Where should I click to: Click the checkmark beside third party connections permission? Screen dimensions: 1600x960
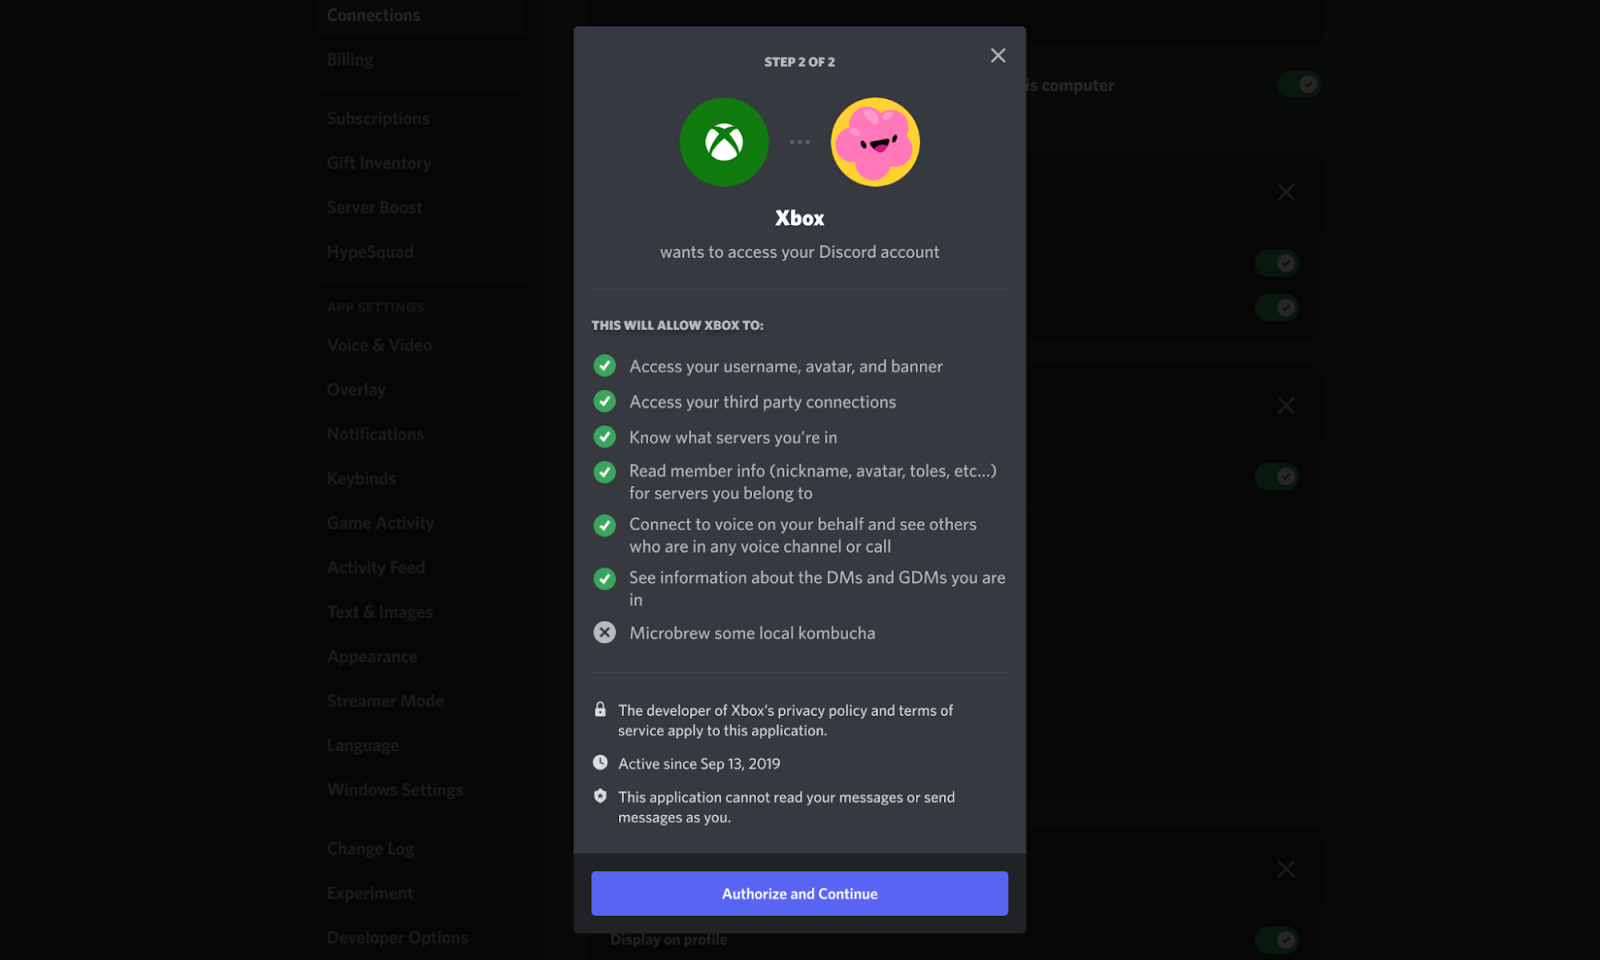pos(604,401)
